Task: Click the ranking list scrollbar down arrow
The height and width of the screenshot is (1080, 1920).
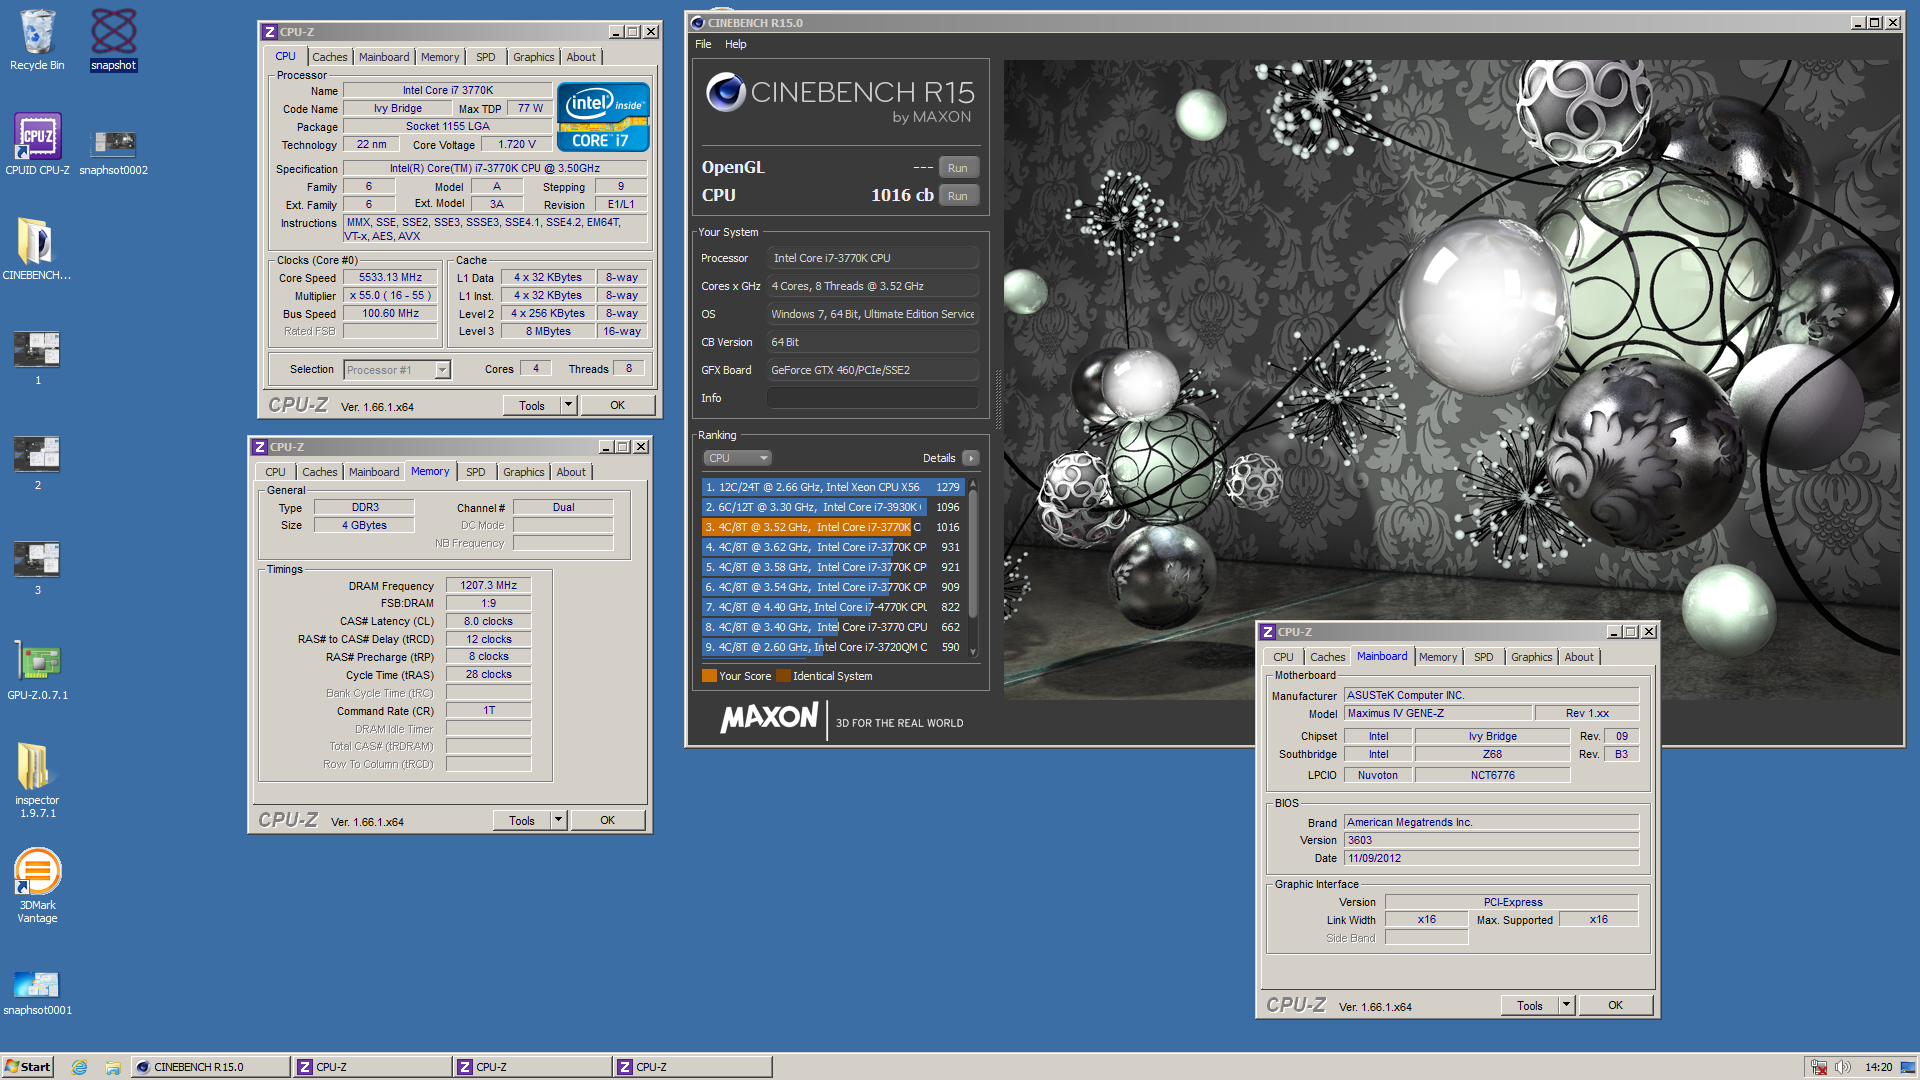Action: click(x=972, y=652)
